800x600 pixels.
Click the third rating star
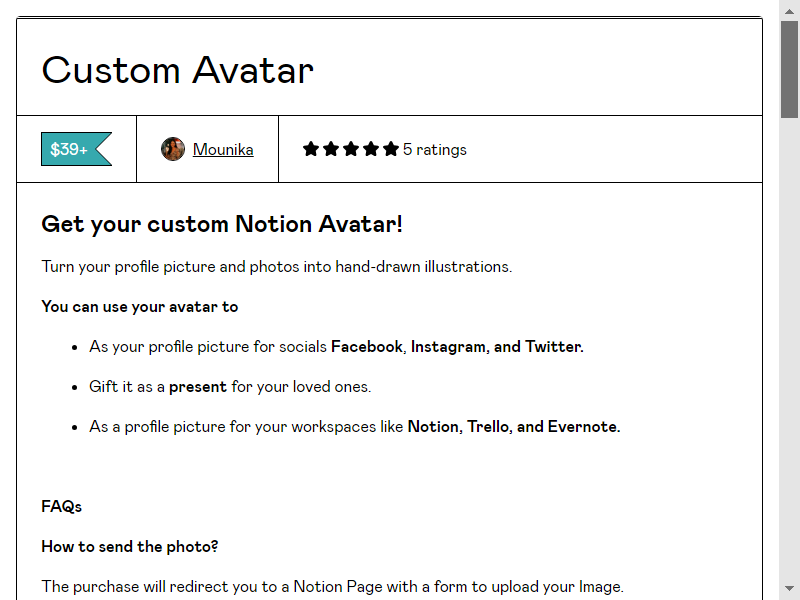351,149
